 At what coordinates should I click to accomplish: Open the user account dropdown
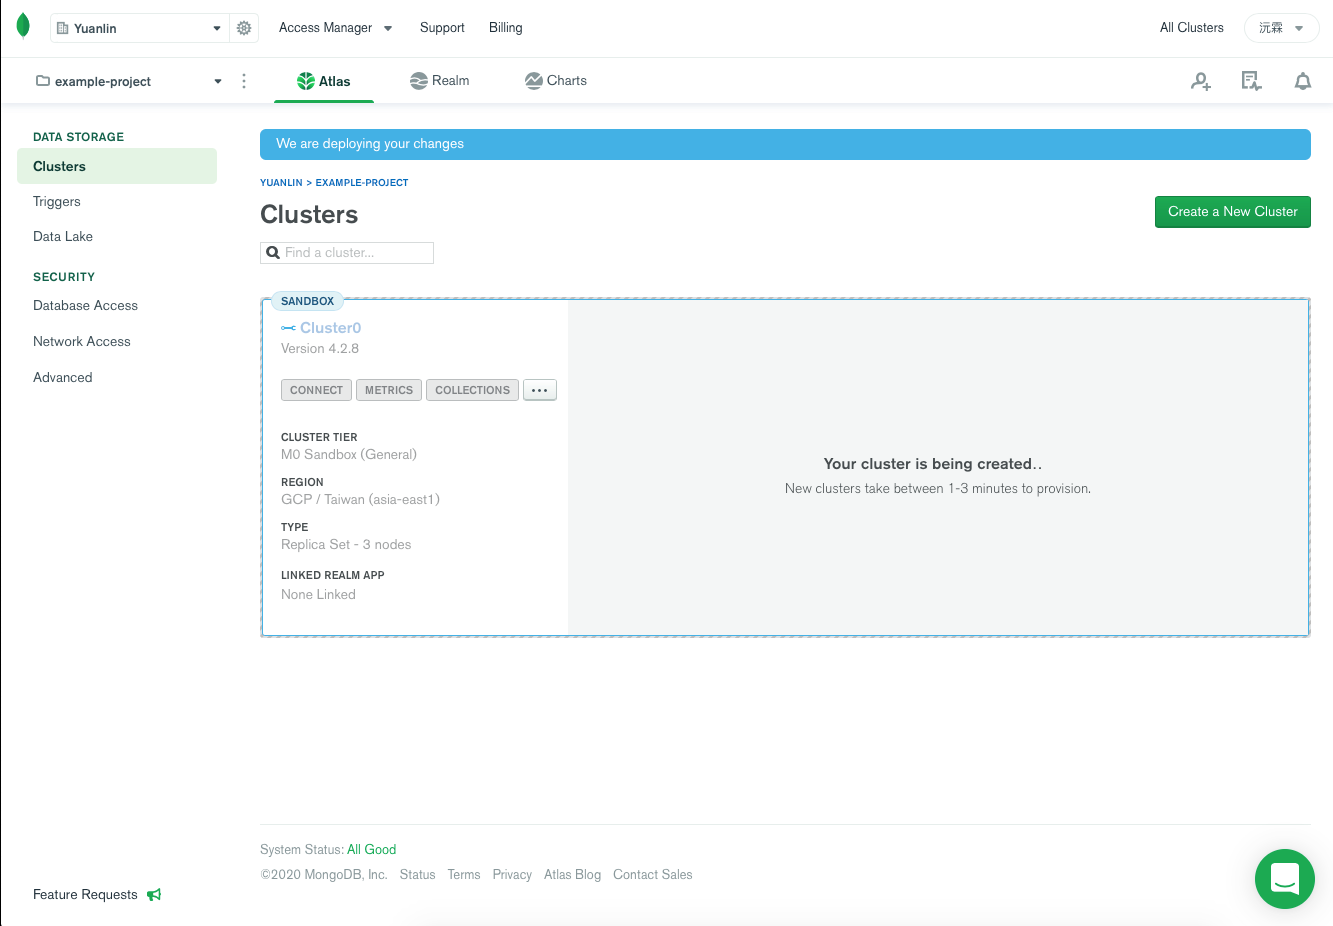[x=1281, y=28]
